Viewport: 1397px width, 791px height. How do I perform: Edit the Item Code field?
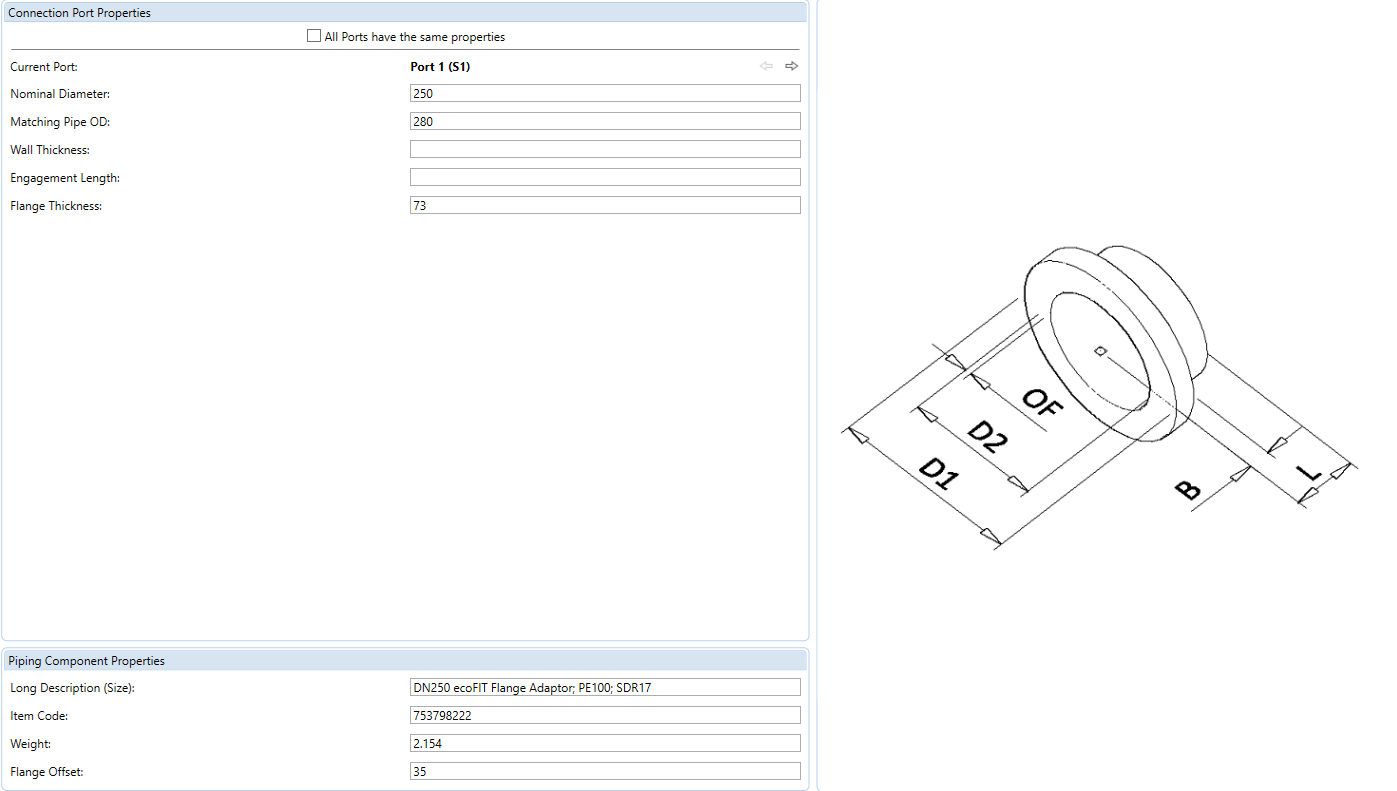(x=605, y=715)
